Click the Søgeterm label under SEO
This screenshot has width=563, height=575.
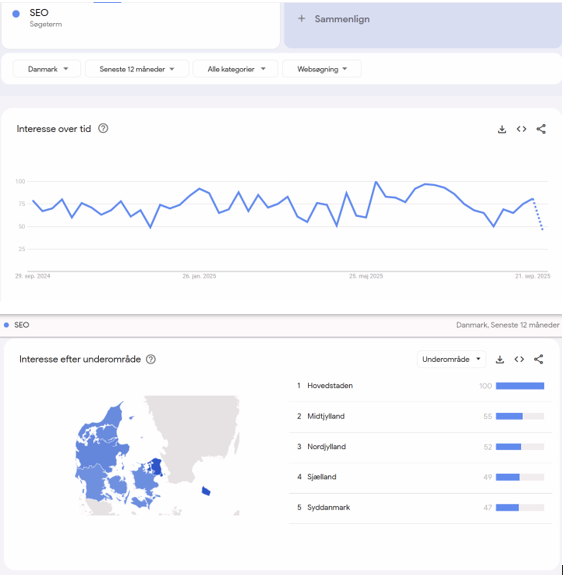(x=46, y=25)
